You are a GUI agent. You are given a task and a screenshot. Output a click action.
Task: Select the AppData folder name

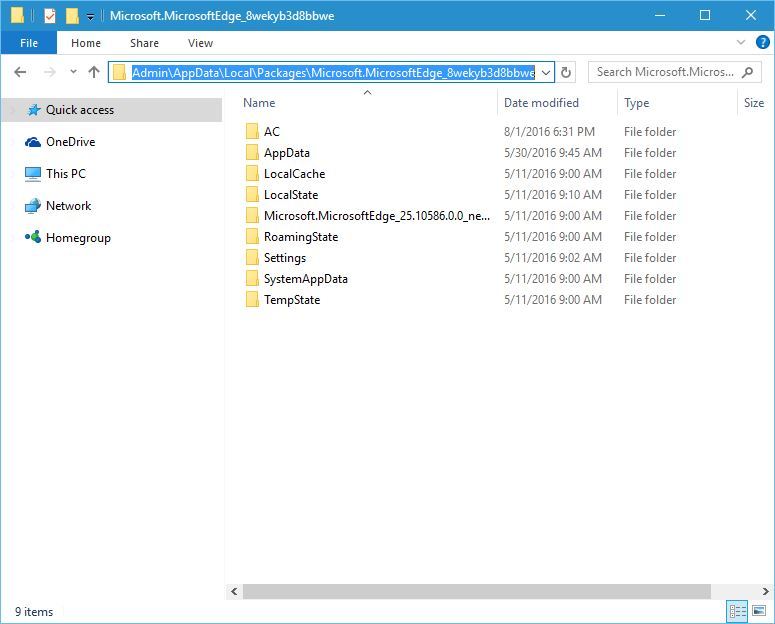pos(287,153)
